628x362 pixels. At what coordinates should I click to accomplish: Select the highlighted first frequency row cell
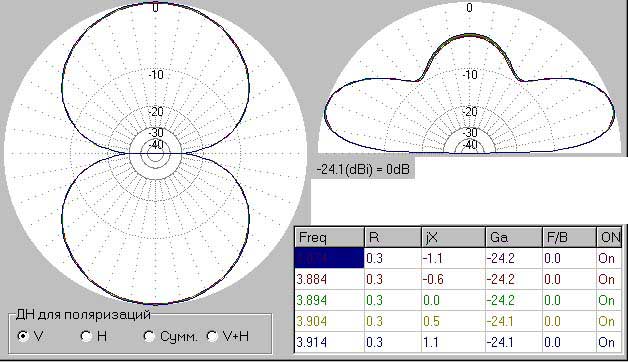coord(329,258)
